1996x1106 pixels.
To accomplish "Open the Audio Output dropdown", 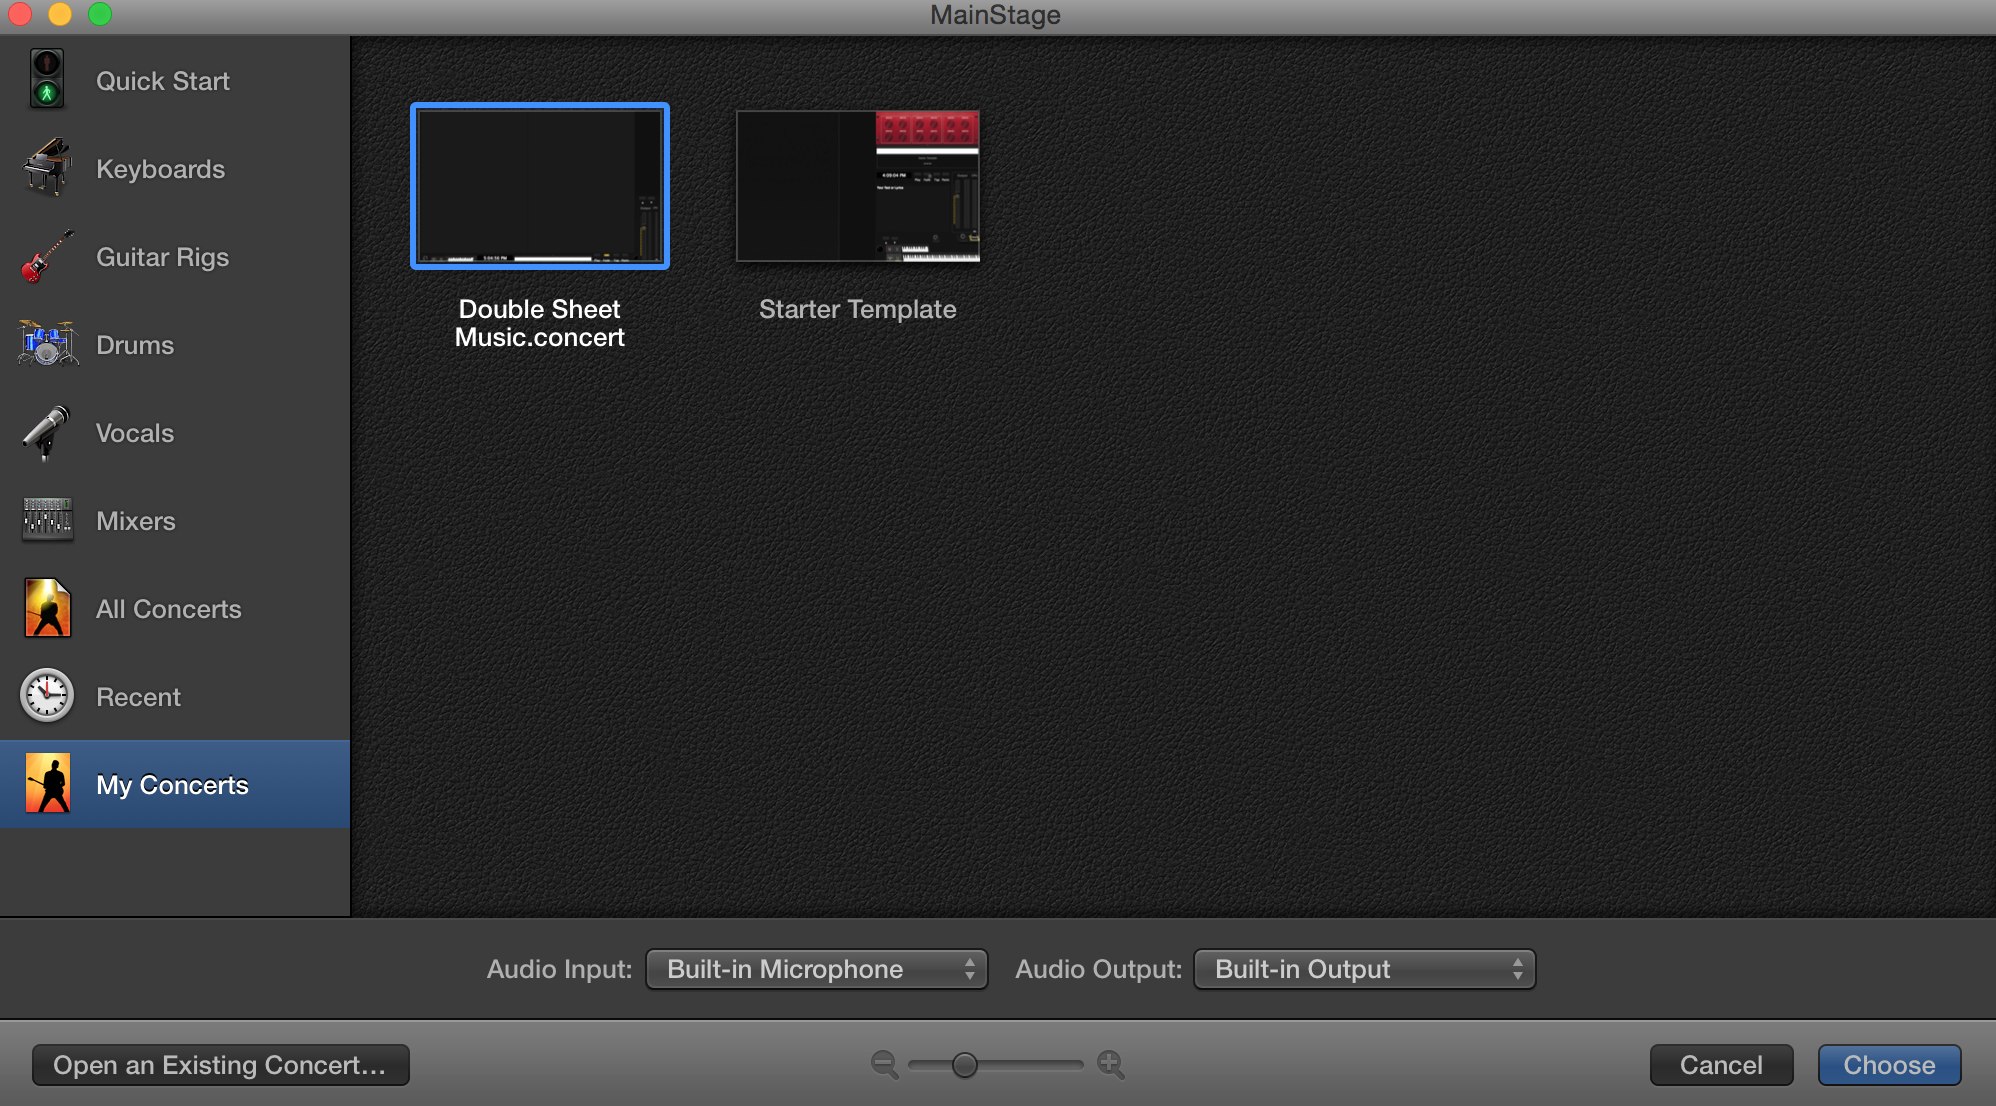I will click(x=1365, y=969).
